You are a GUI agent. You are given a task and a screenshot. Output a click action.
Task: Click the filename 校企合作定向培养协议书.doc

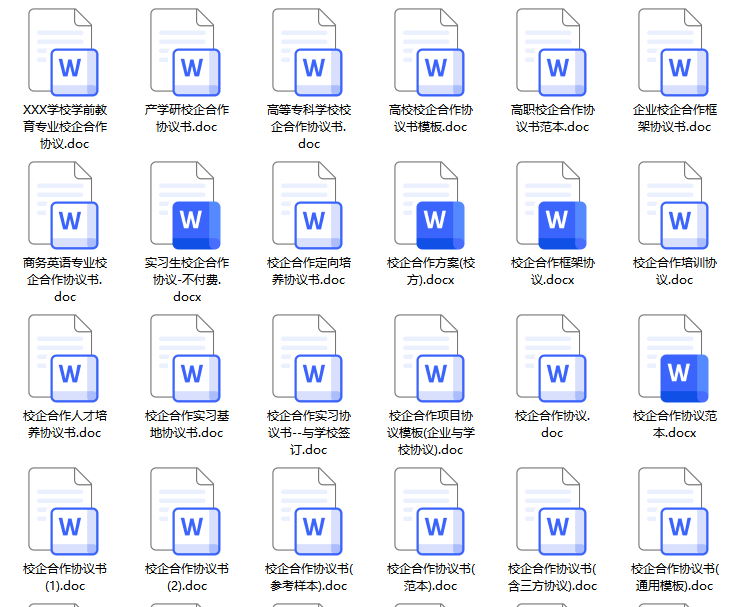[x=309, y=271]
